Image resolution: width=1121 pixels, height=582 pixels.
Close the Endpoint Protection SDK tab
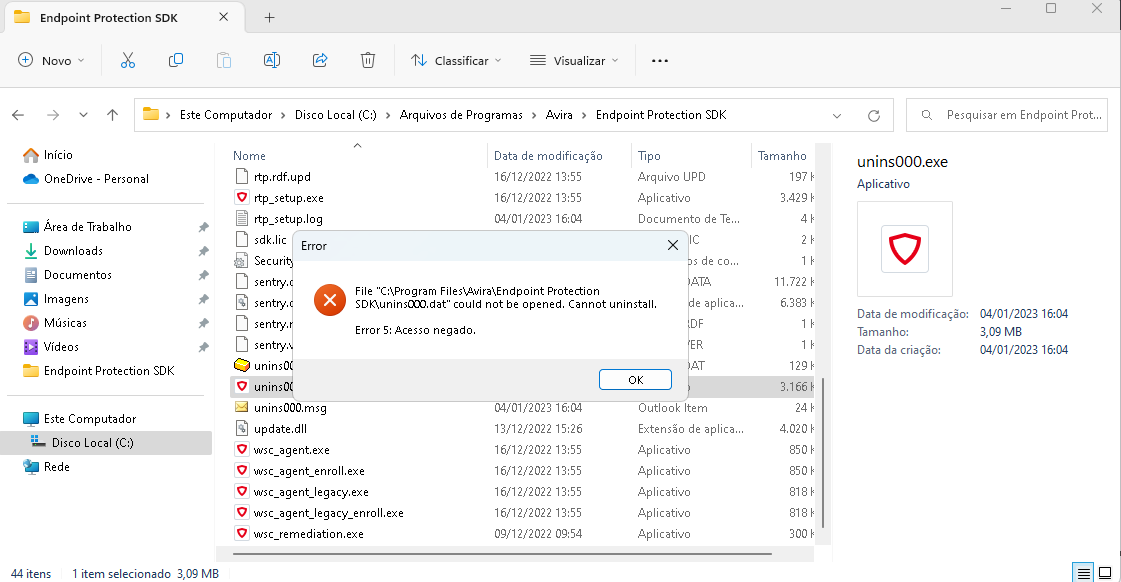224,17
